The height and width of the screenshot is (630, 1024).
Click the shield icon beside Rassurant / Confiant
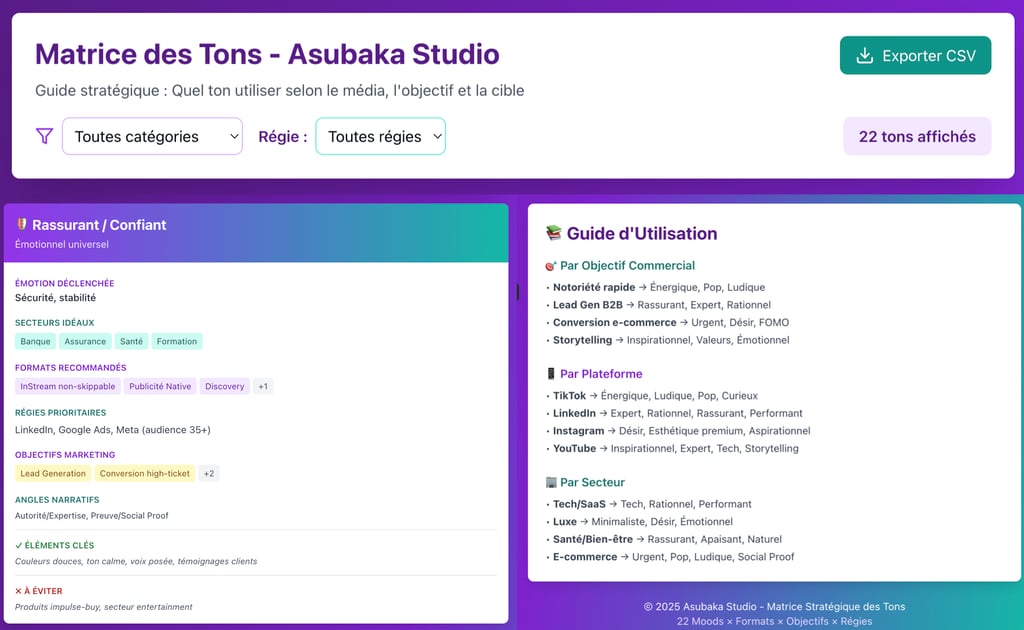[22, 225]
